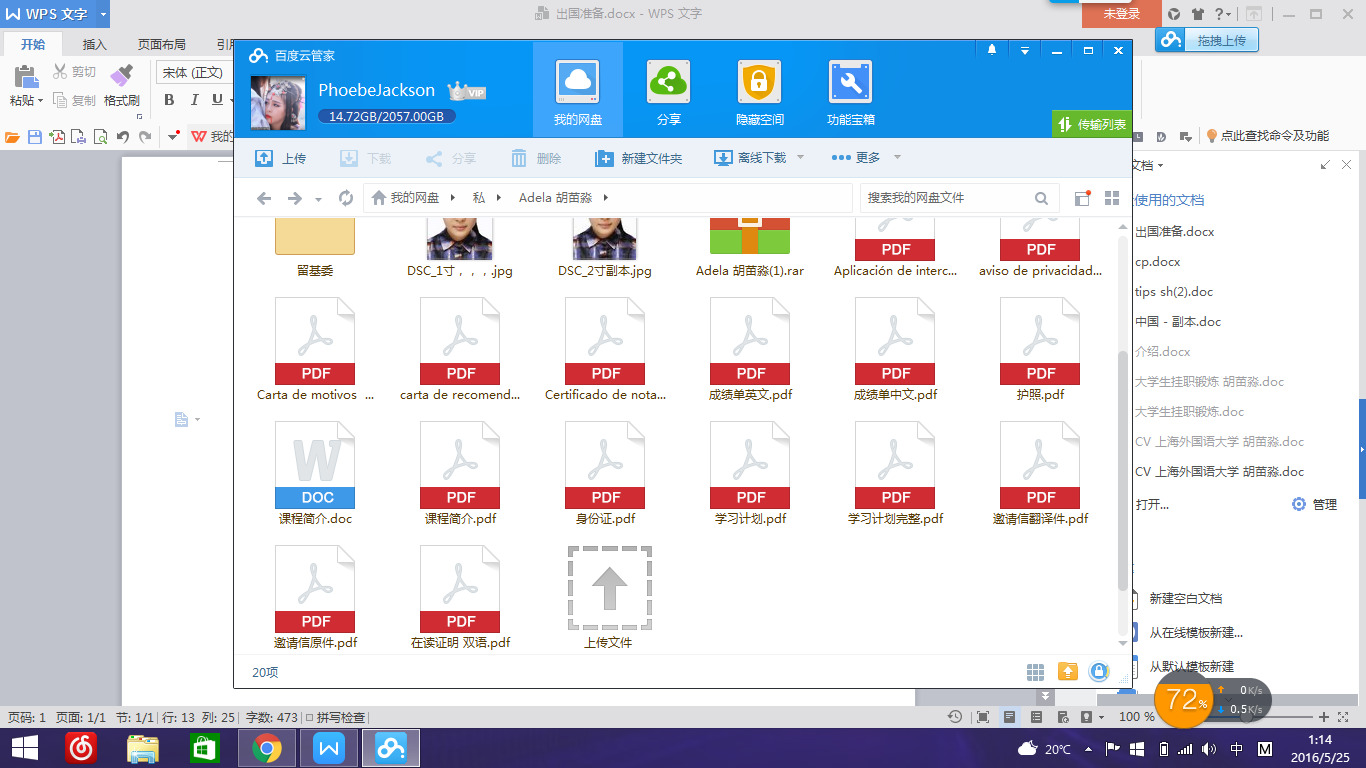Screen dimensions: 1366x768
Task: Click the notification bell icon in title bar
Action: coord(992,50)
